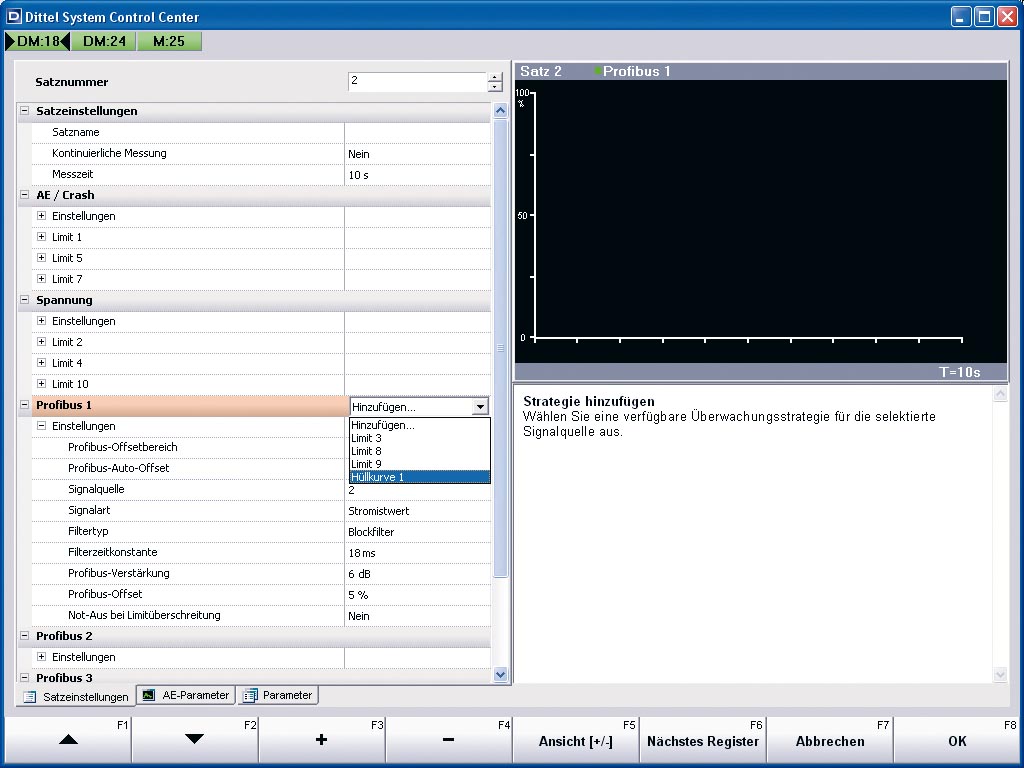Click the F4 minus button
1024x768 pixels.
(x=448, y=740)
